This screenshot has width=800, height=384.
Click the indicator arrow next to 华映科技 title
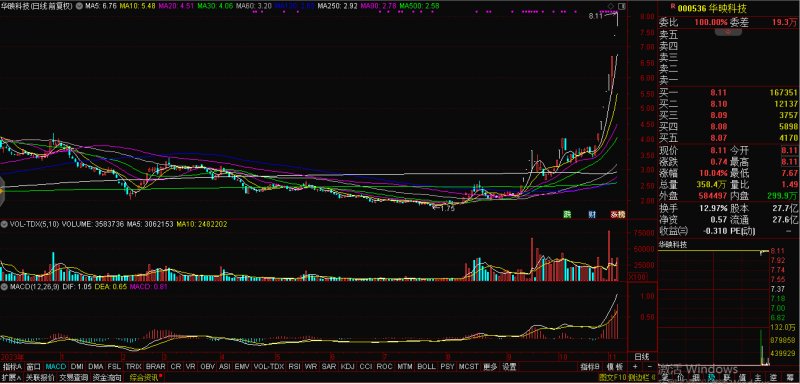[x=78, y=7]
